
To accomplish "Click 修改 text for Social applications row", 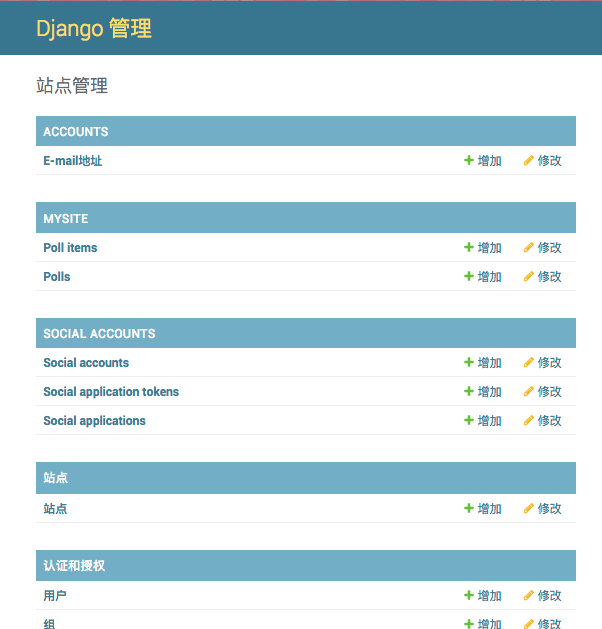I will [549, 420].
